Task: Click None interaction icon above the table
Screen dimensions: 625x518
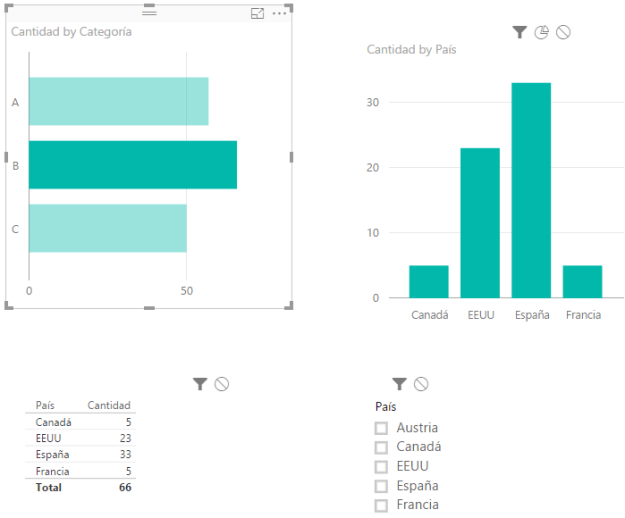Action: pyautogui.click(x=222, y=383)
